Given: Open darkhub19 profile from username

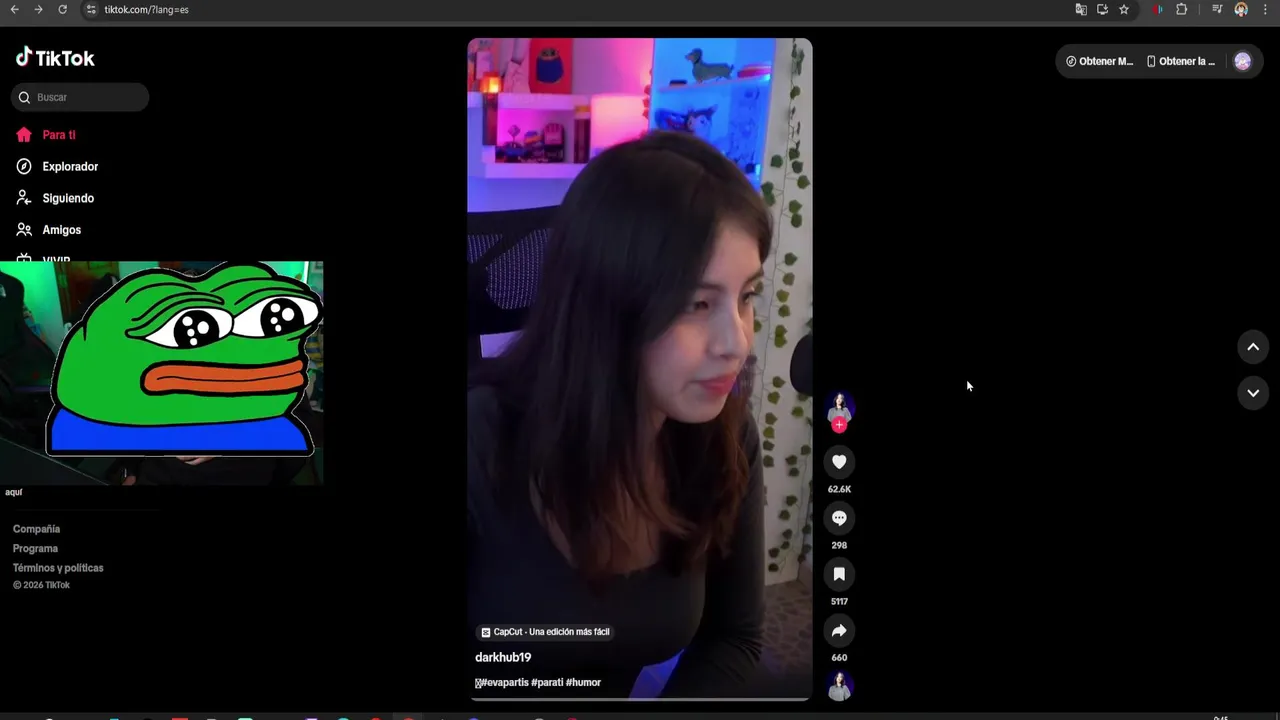Looking at the screenshot, I should [x=503, y=657].
